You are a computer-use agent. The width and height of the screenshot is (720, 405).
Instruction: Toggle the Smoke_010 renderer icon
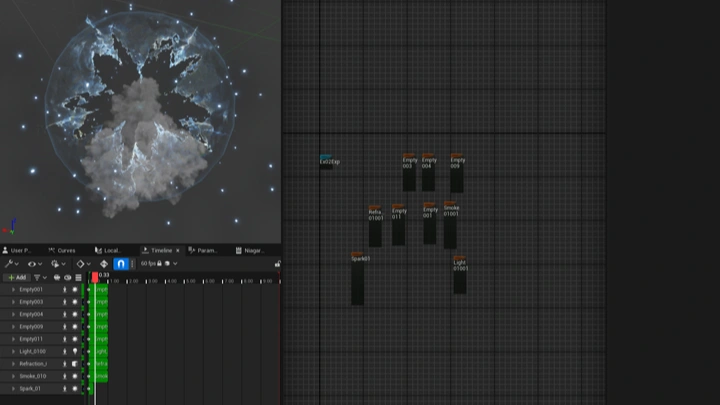coord(74,377)
